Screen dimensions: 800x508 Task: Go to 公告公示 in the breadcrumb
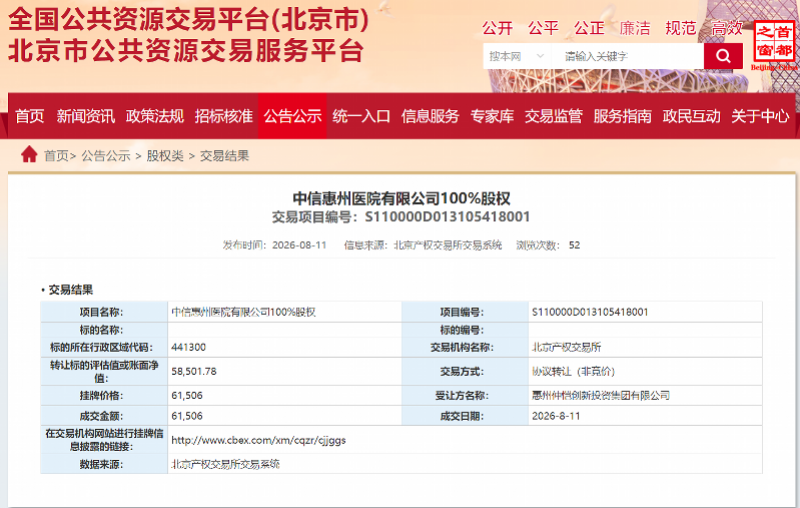(106, 156)
